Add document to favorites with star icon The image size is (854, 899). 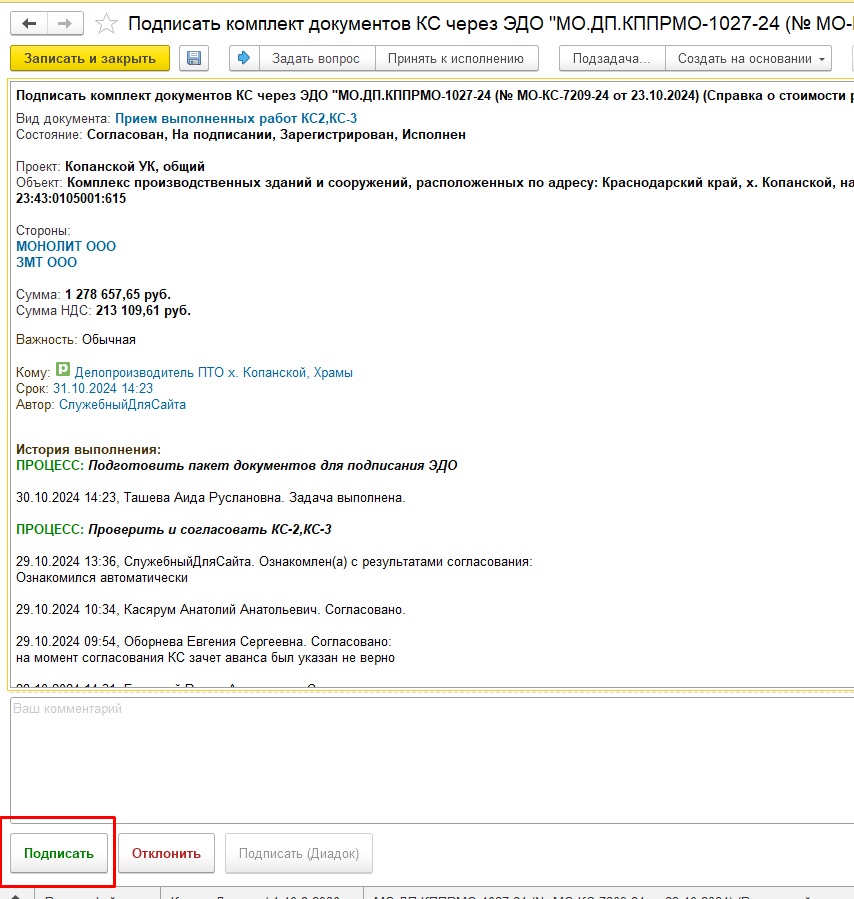pyautogui.click(x=106, y=24)
